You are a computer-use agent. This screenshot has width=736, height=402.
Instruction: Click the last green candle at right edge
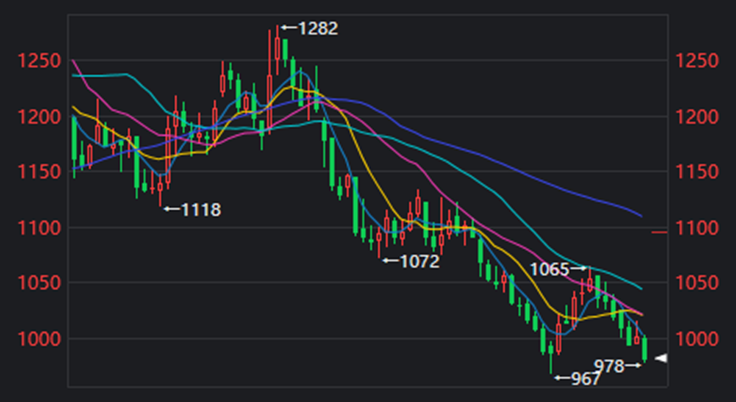coord(645,348)
